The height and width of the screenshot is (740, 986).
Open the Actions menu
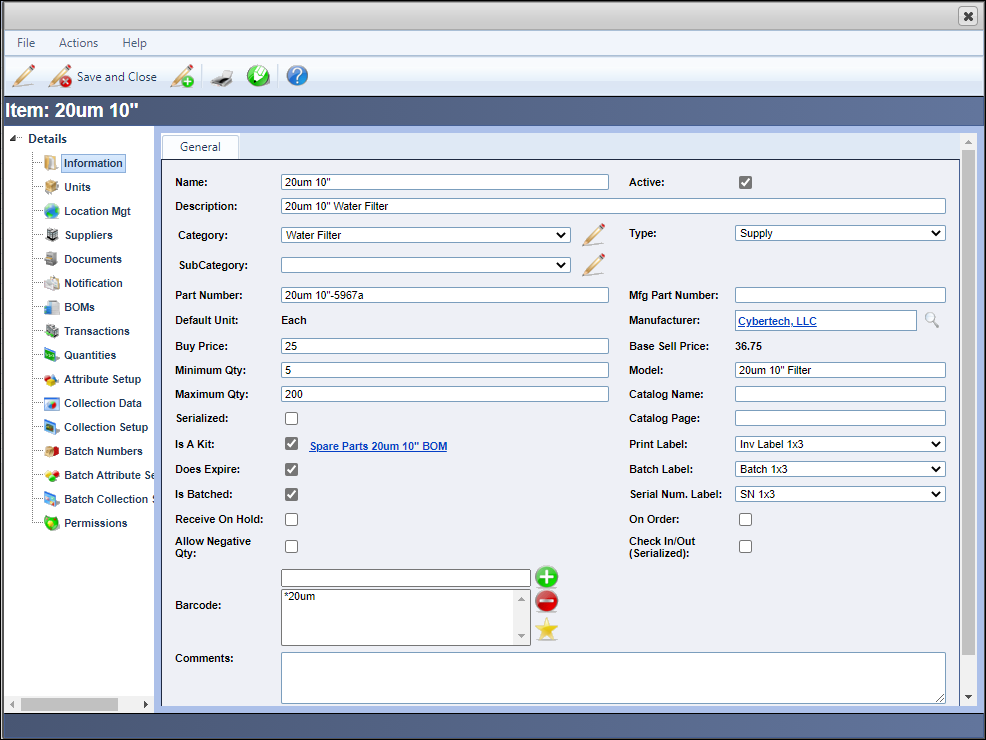click(x=78, y=43)
